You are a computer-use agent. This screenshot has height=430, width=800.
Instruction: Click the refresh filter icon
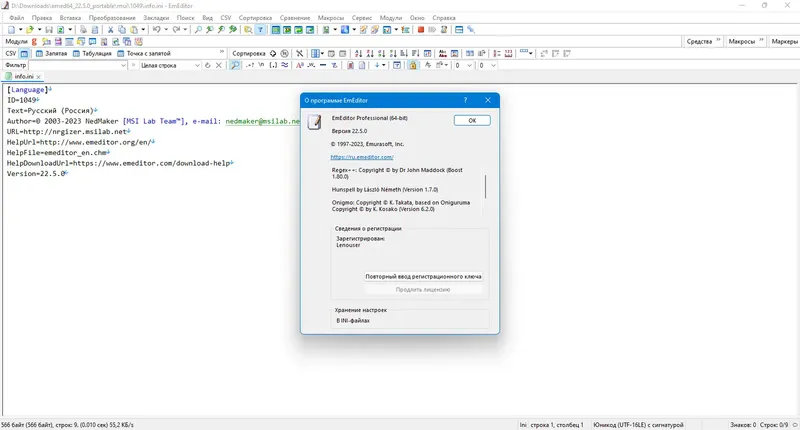(208, 65)
